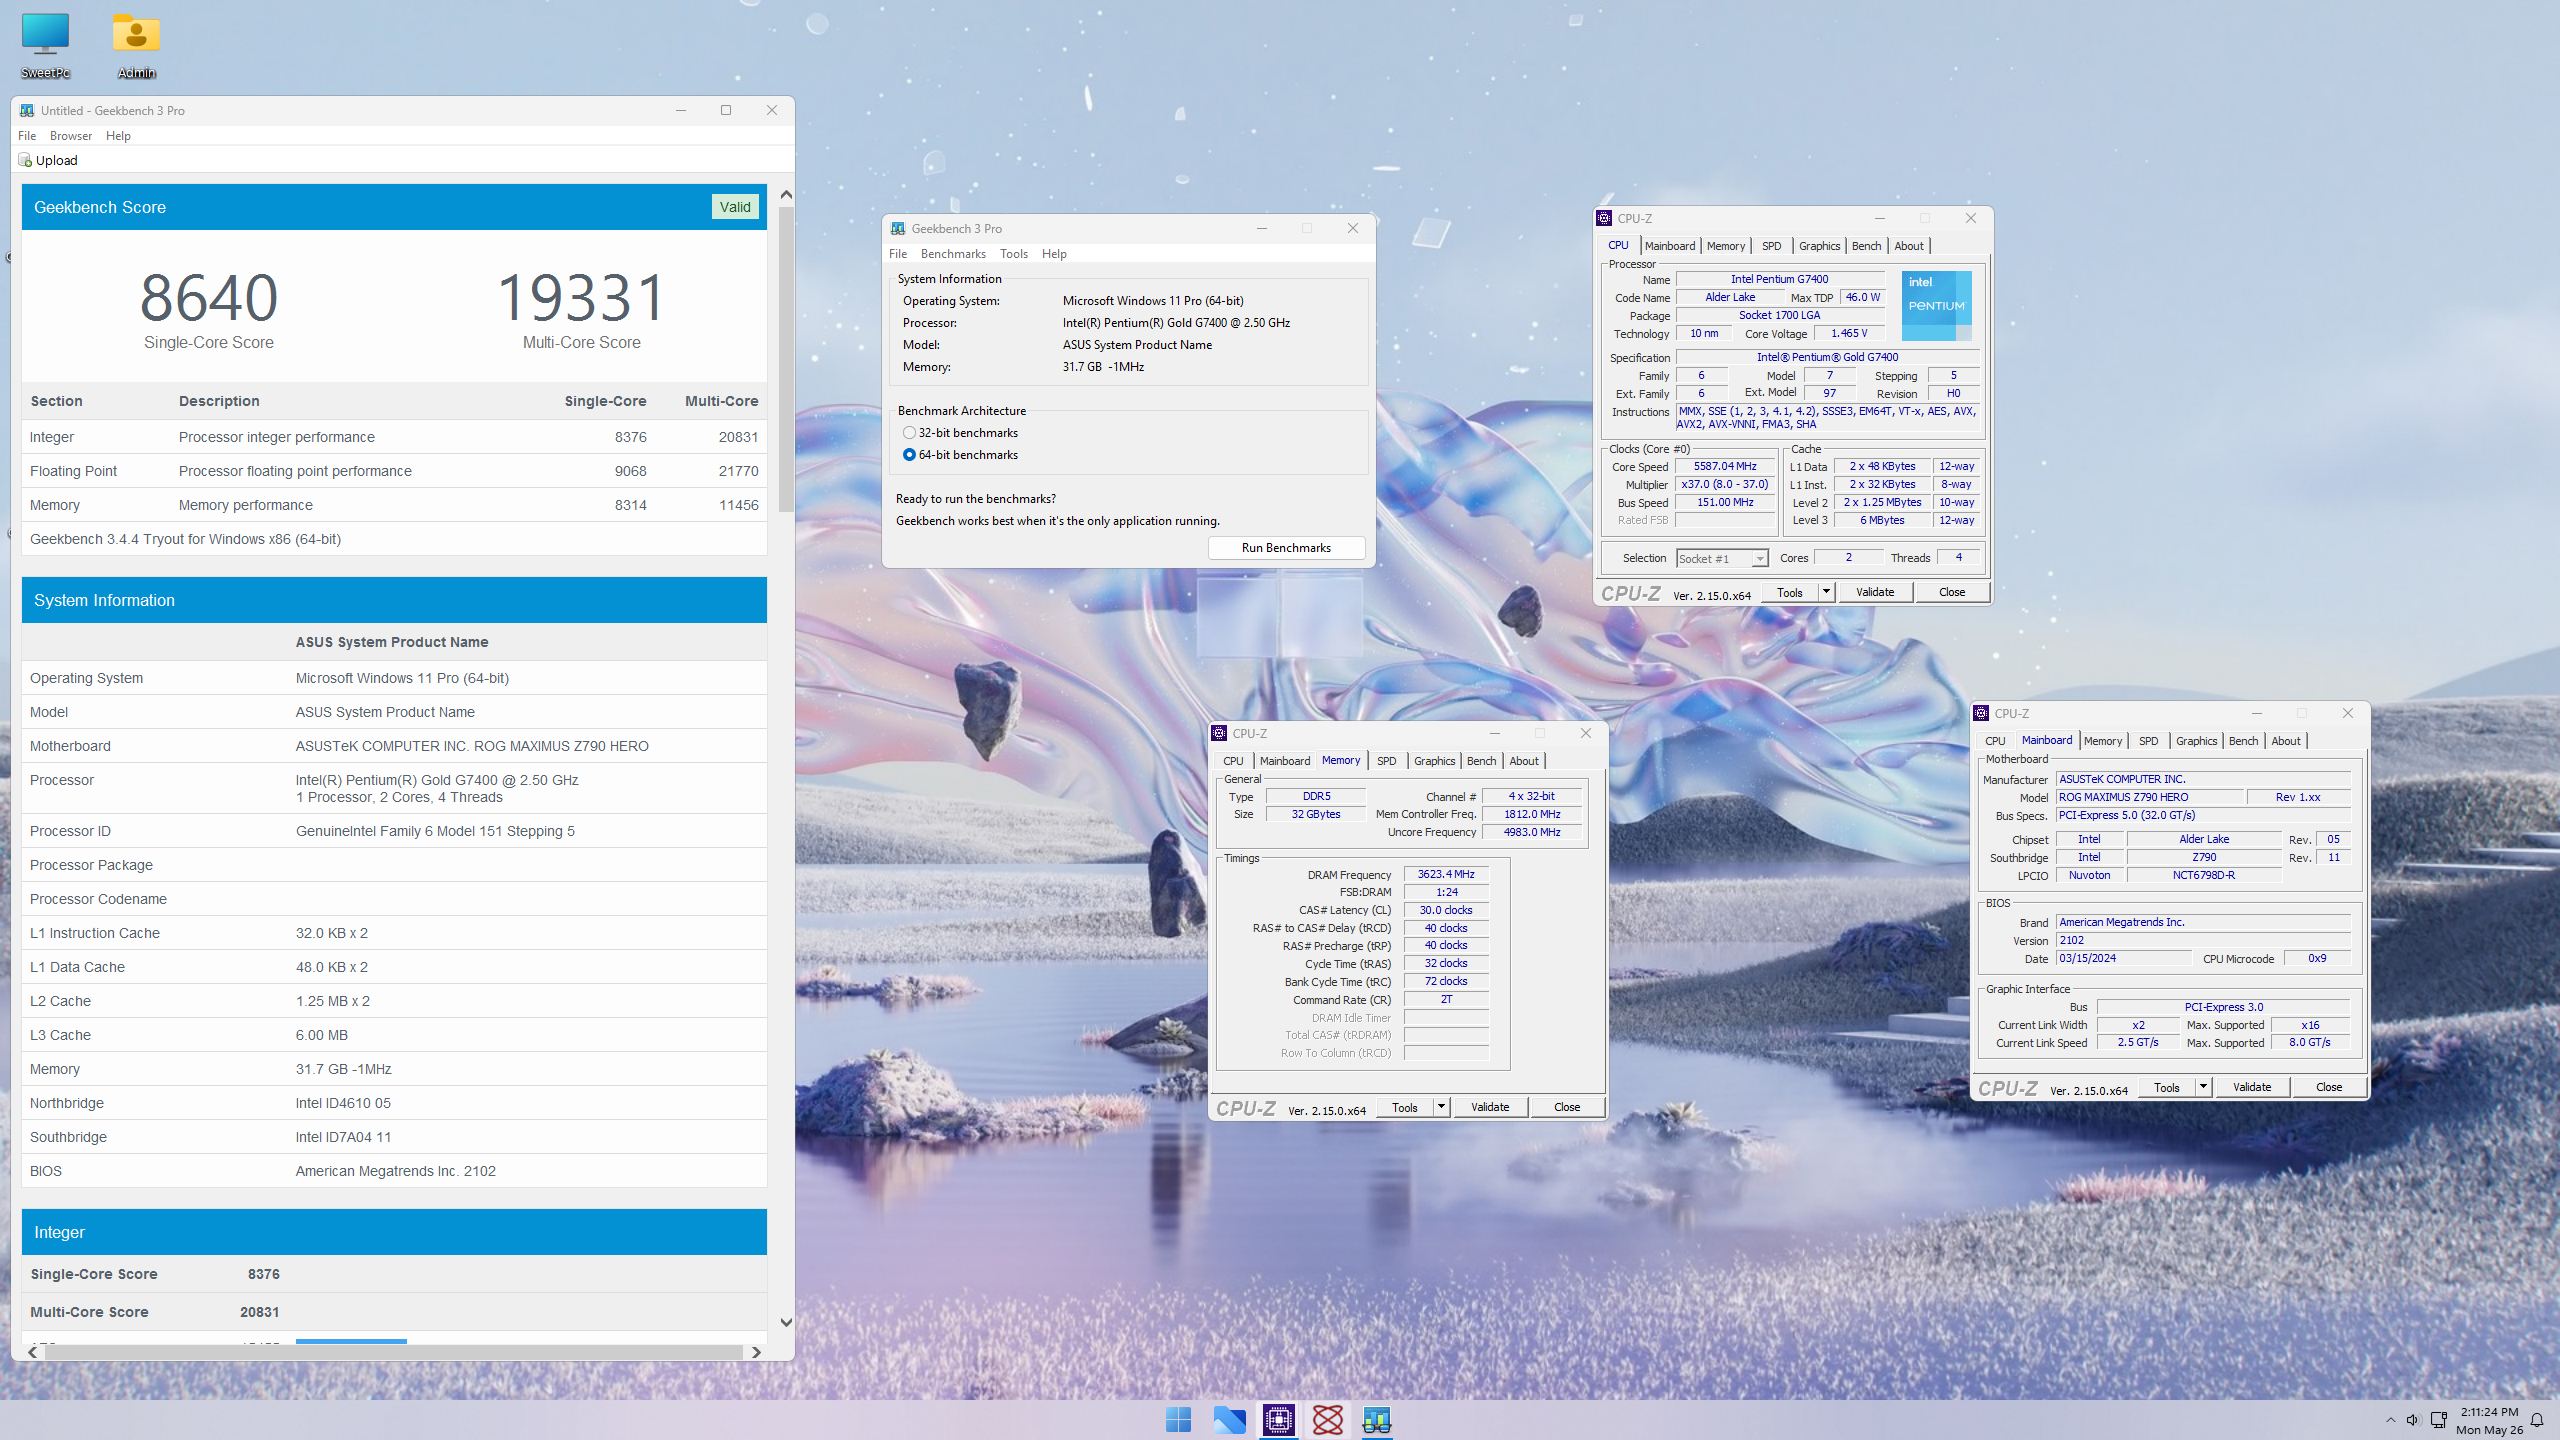This screenshot has height=1440, width=2560.
Task: Click the blue app icon on taskbar
Action: coord(1228,1419)
